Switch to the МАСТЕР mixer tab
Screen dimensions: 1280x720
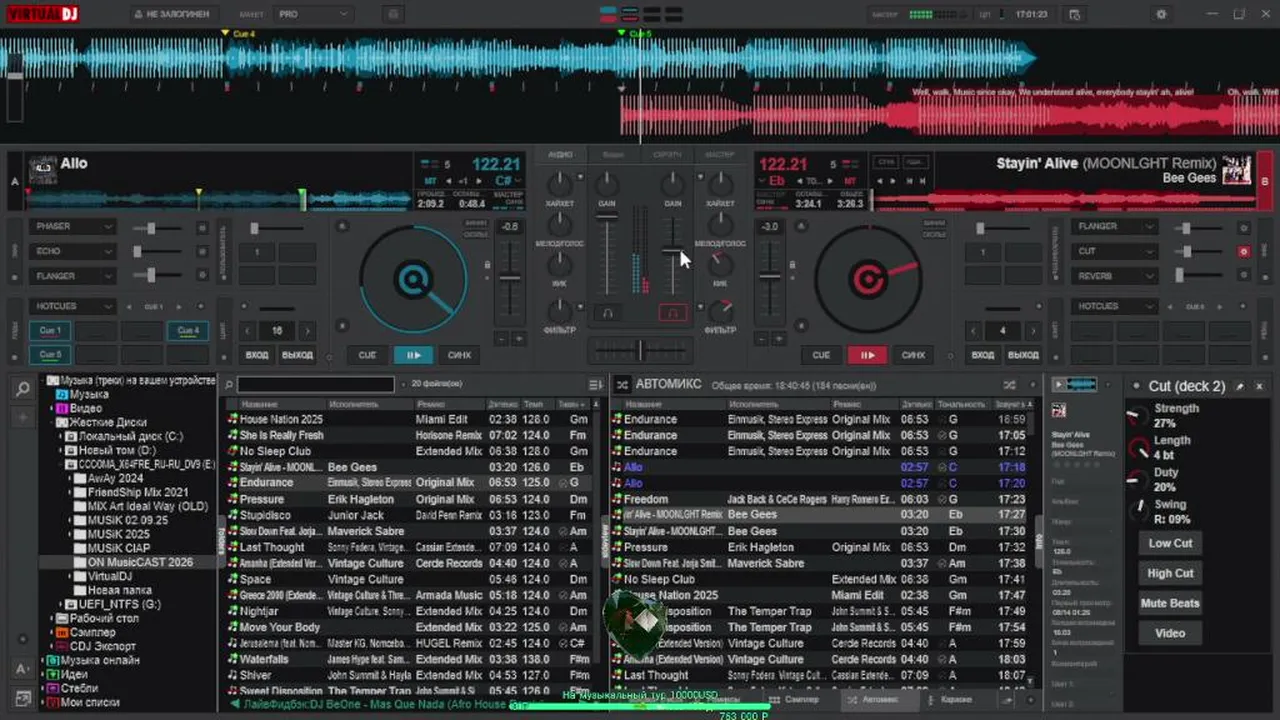point(720,155)
